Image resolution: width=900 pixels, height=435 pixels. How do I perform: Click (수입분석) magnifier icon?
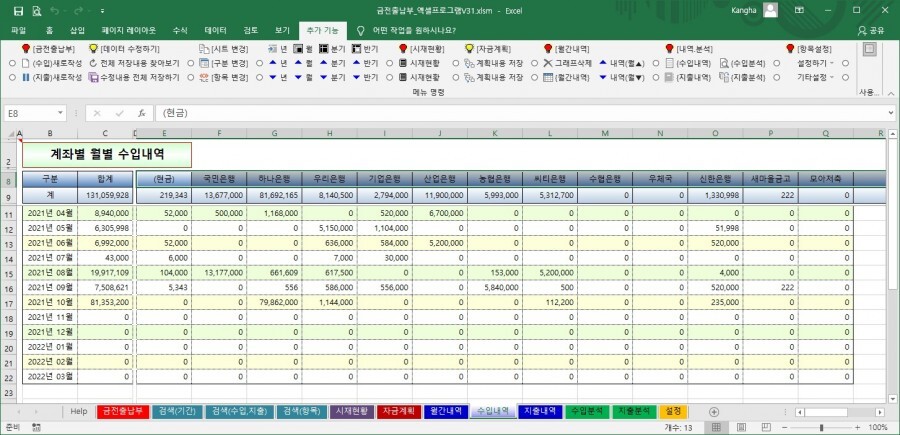tap(724, 63)
